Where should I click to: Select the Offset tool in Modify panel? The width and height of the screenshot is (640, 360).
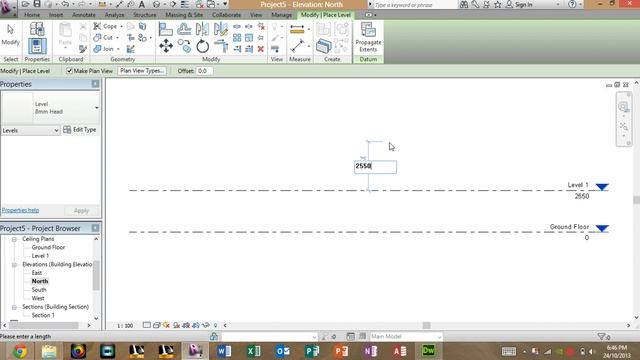coord(184,29)
